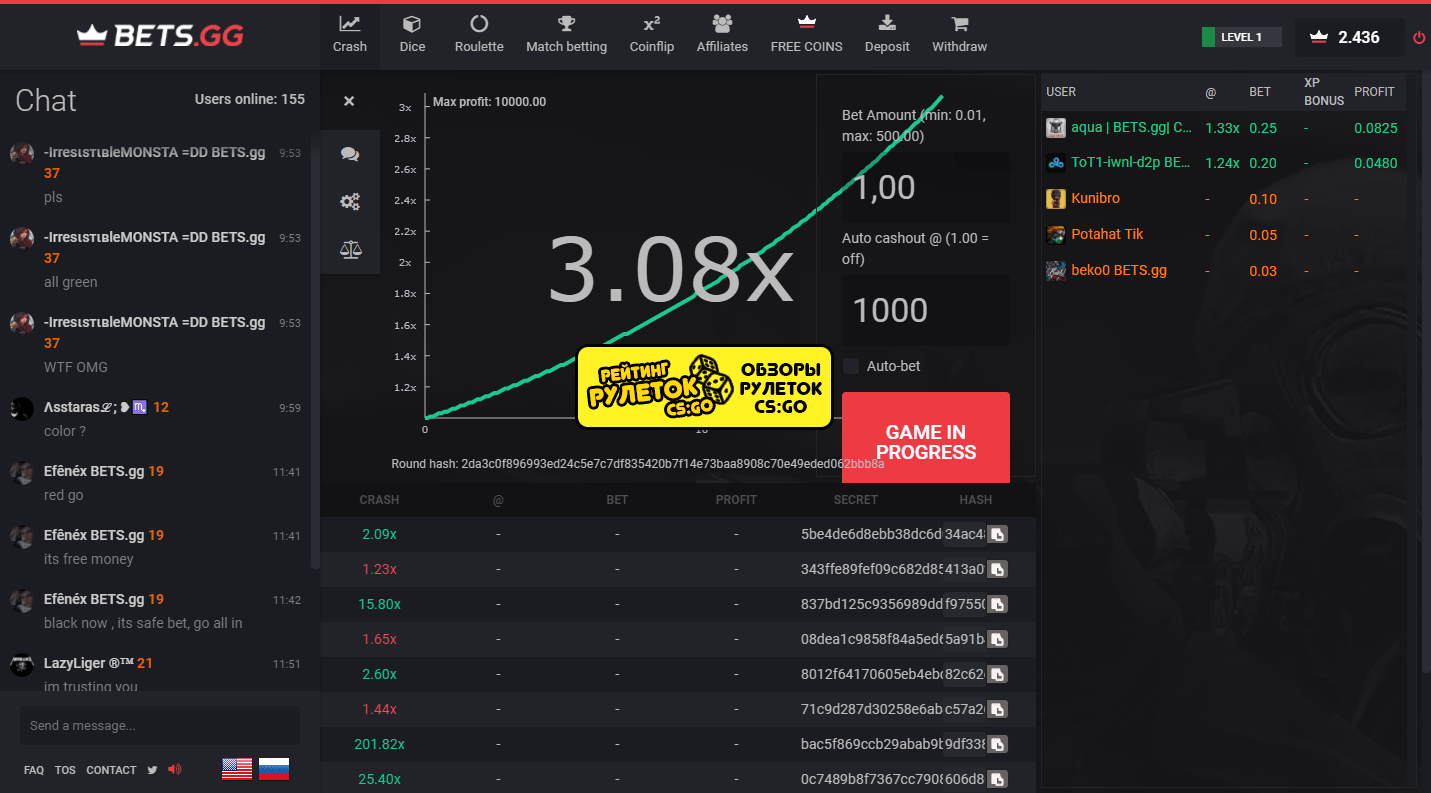Screen dimensions: 1431x793
Task: Switch to Roulette game
Action: 479,35
